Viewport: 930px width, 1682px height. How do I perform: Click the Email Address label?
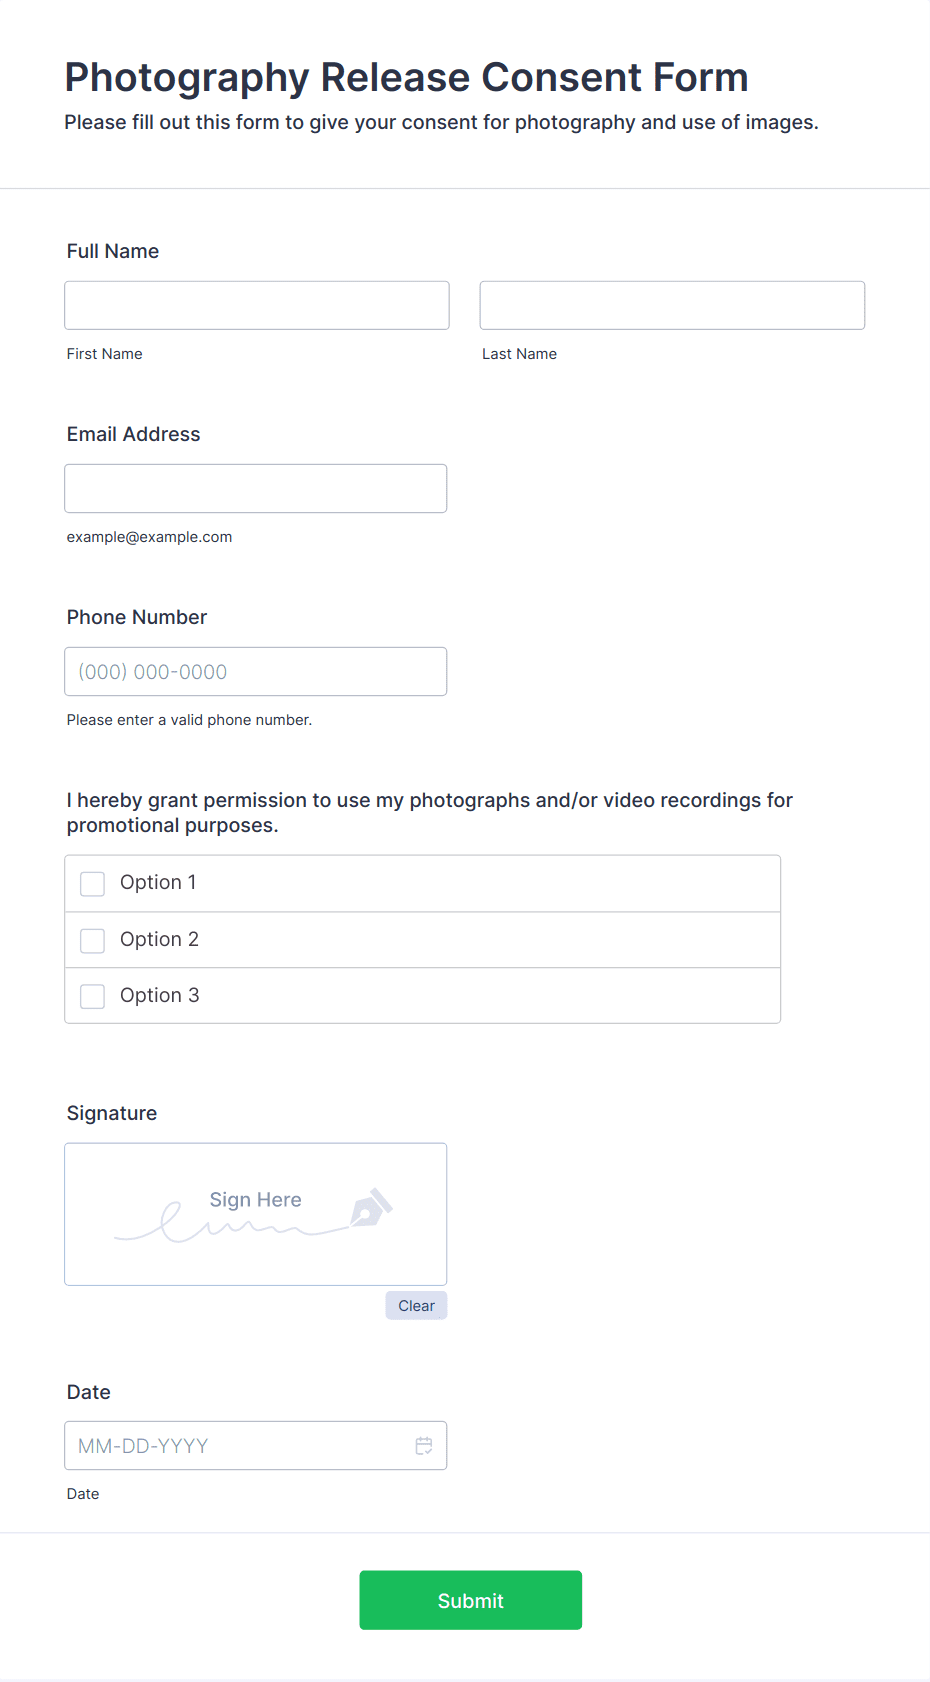[x=134, y=435]
